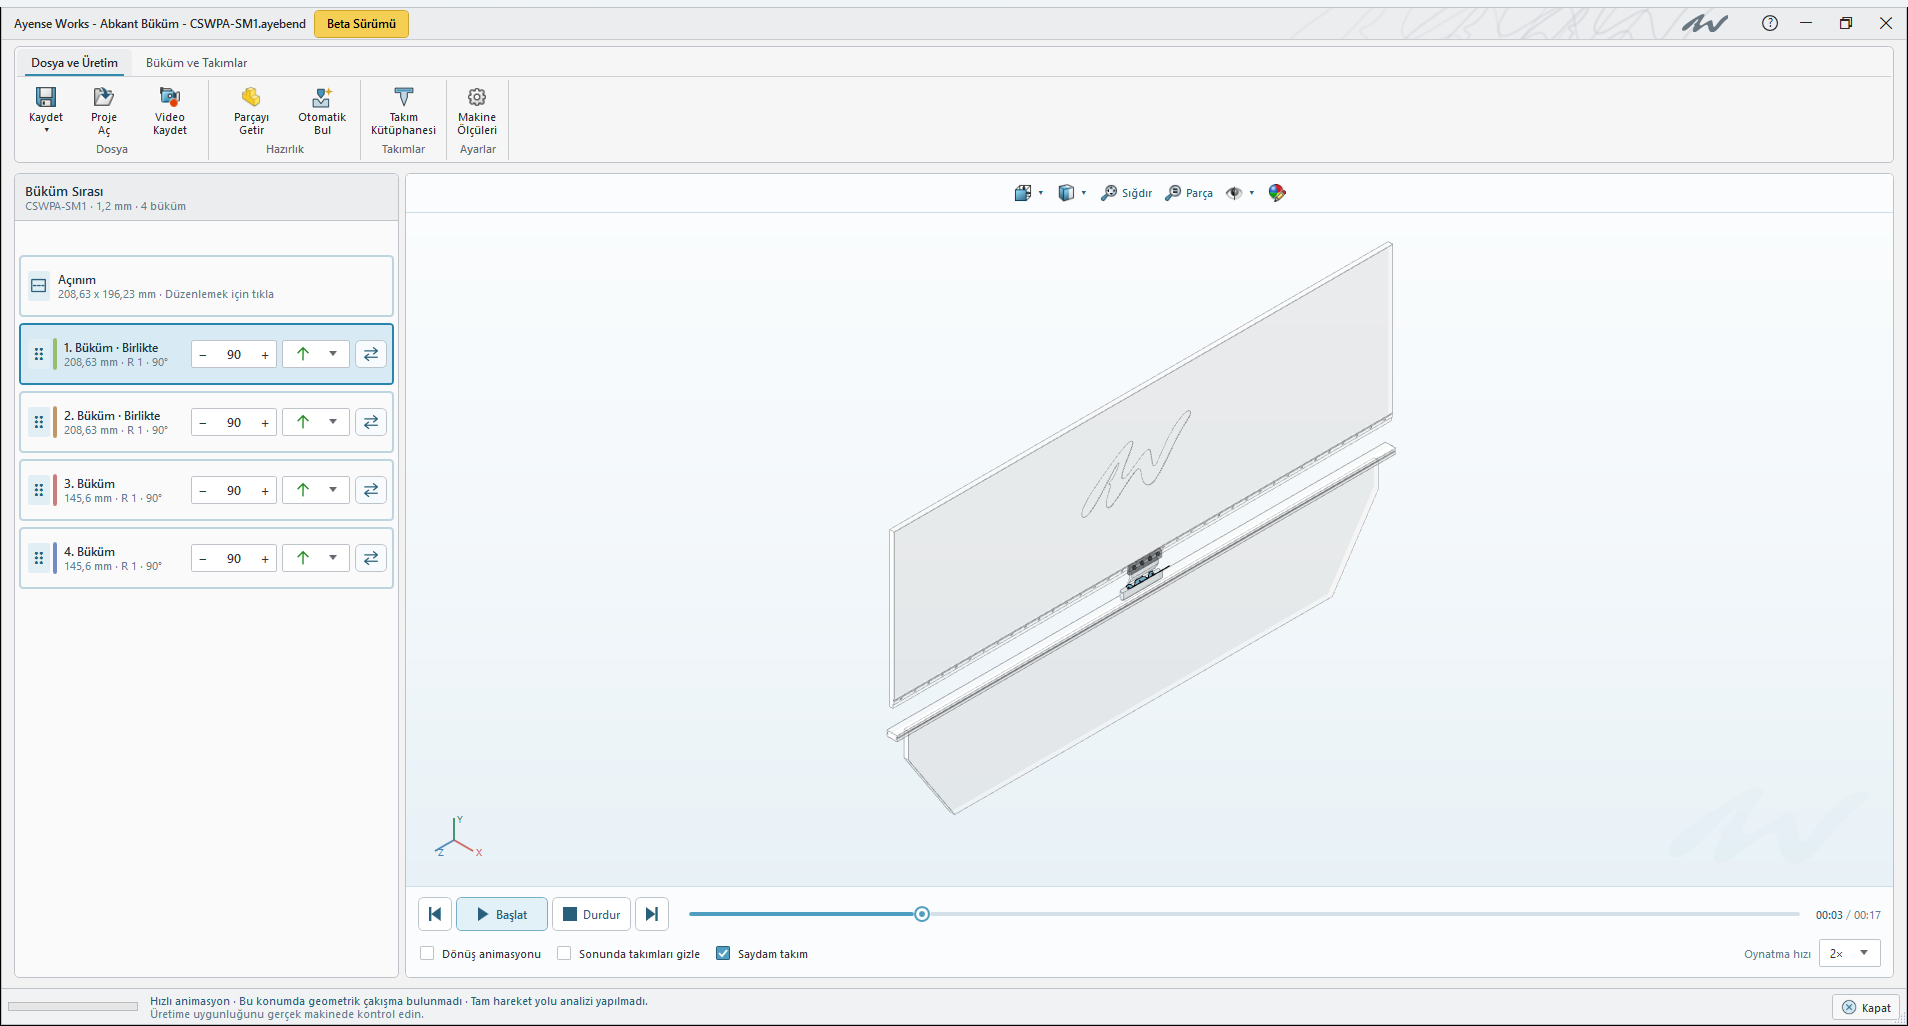This screenshot has height=1026, width=1908.
Task: Expand the display style cube dropdown
Action: pos(1084,193)
